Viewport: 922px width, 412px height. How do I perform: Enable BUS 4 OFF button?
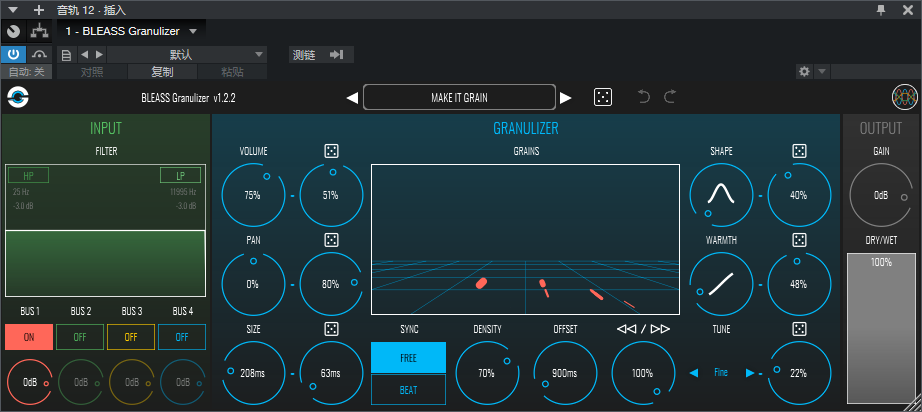point(182,337)
